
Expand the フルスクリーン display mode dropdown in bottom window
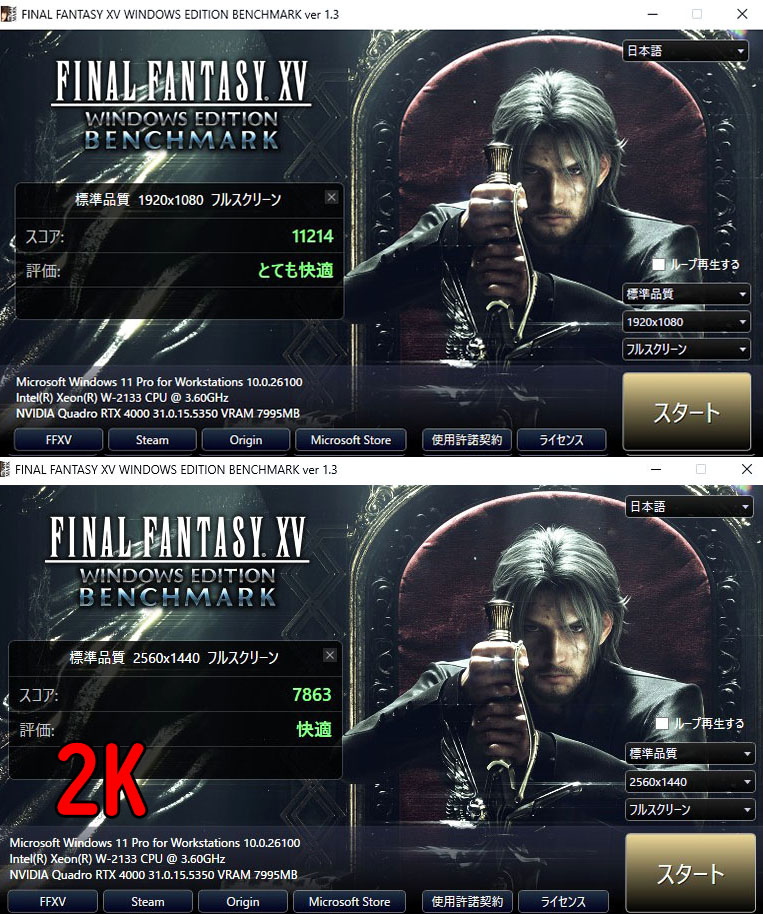pos(690,810)
